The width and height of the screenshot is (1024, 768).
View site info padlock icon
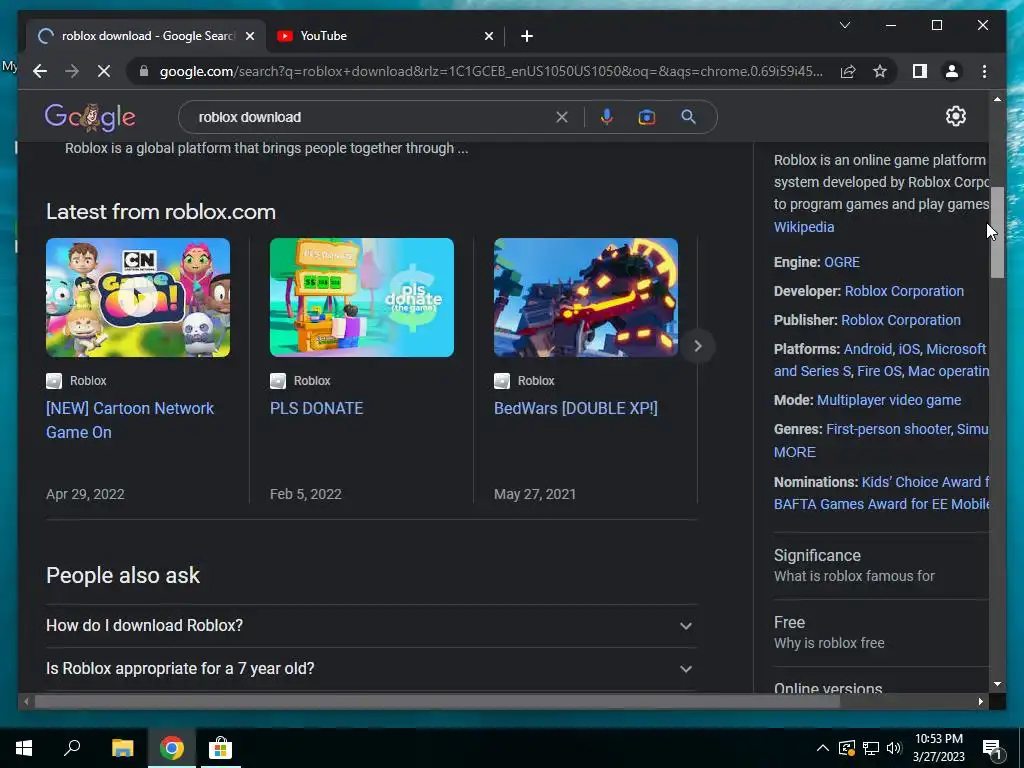144,71
